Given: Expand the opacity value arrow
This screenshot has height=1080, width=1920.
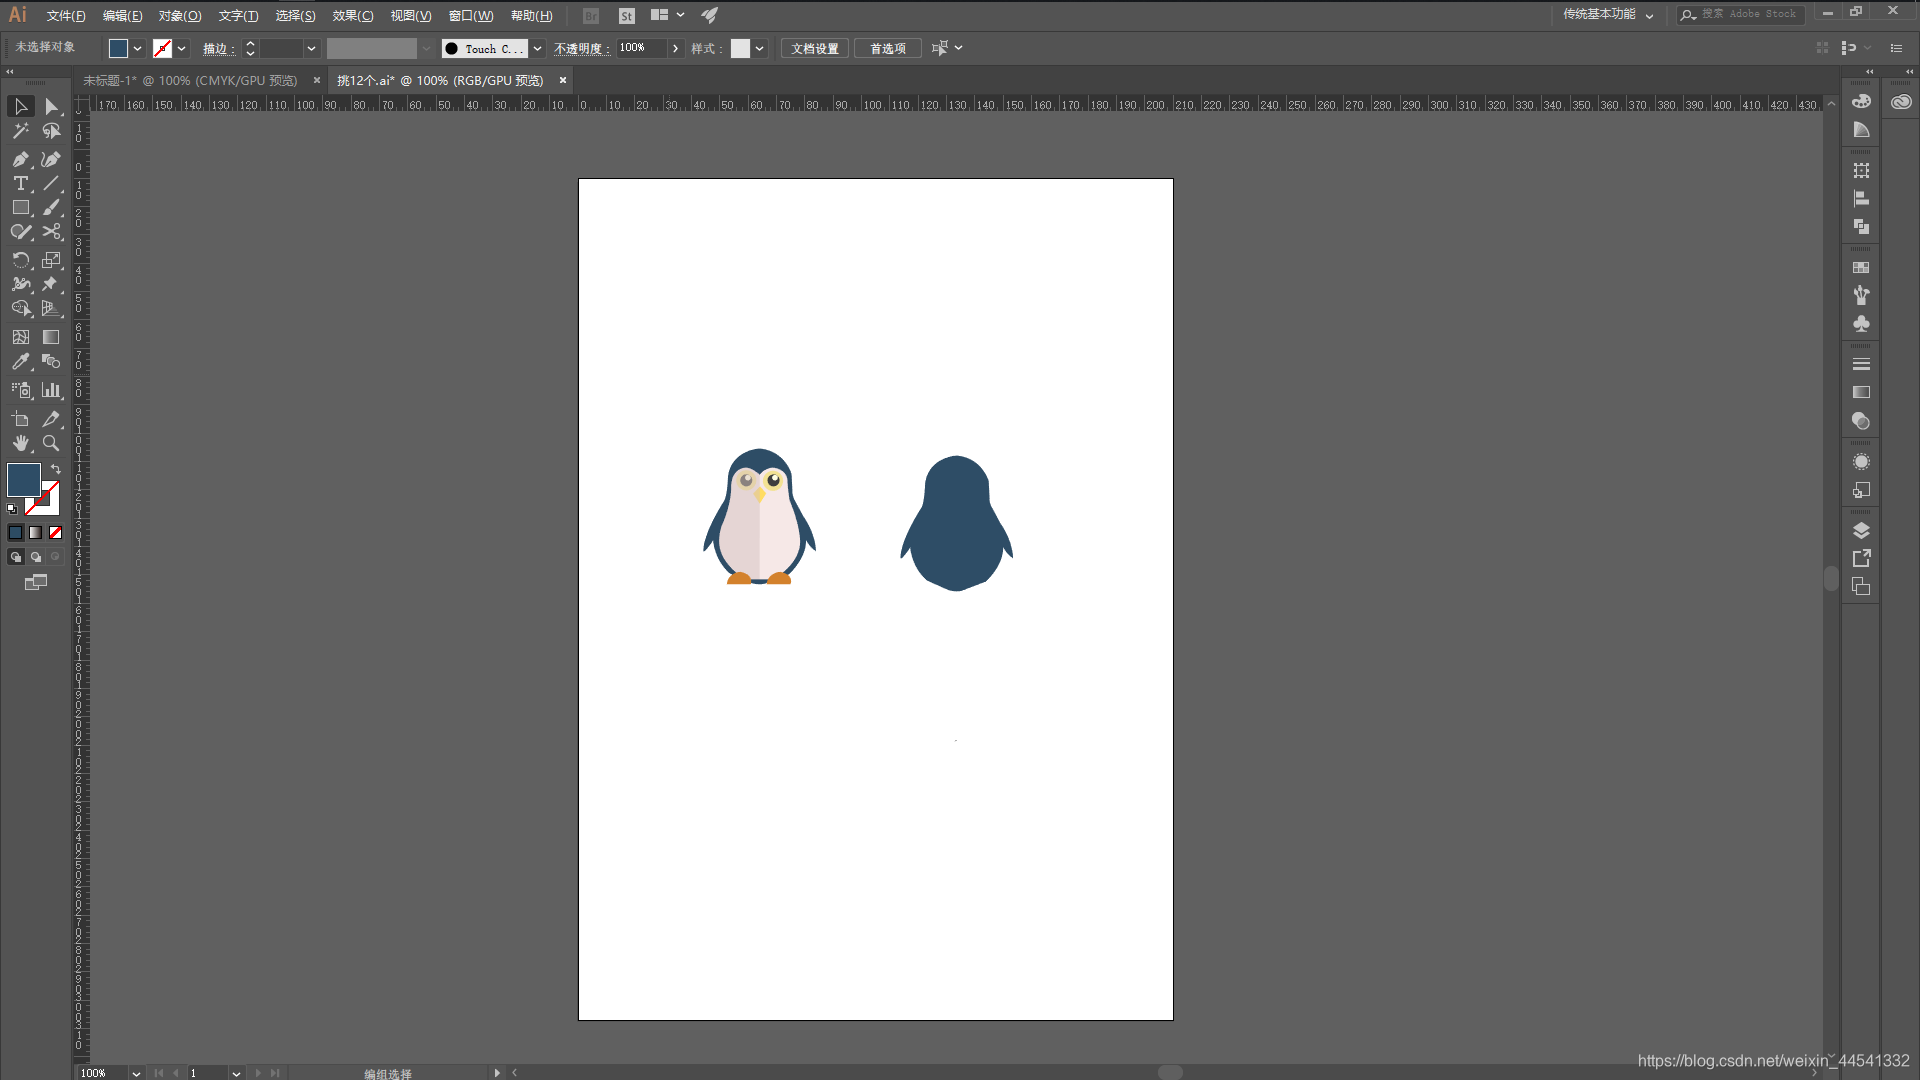Looking at the screenshot, I should point(676,48).
